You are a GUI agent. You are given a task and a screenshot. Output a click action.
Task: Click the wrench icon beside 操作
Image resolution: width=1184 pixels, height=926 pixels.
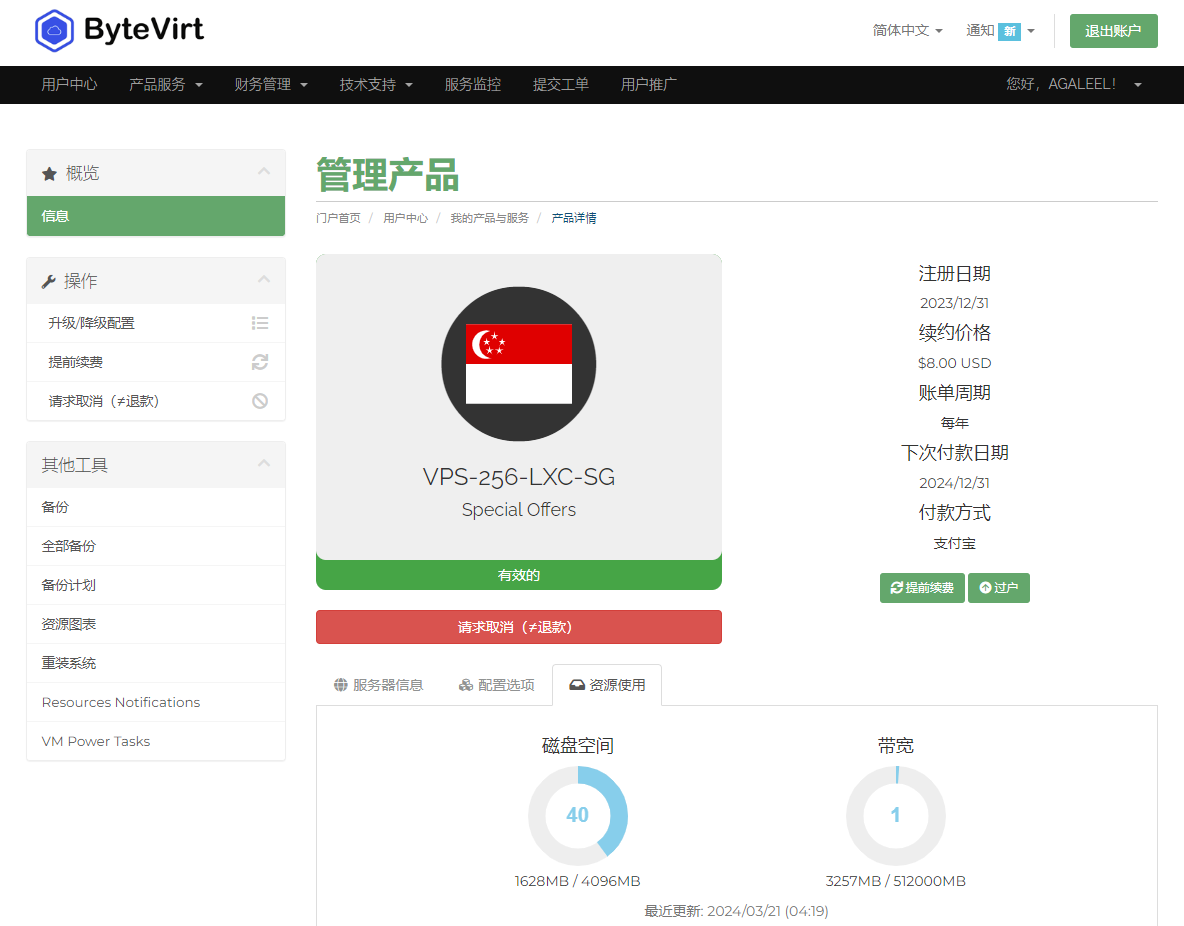point(47,280)
